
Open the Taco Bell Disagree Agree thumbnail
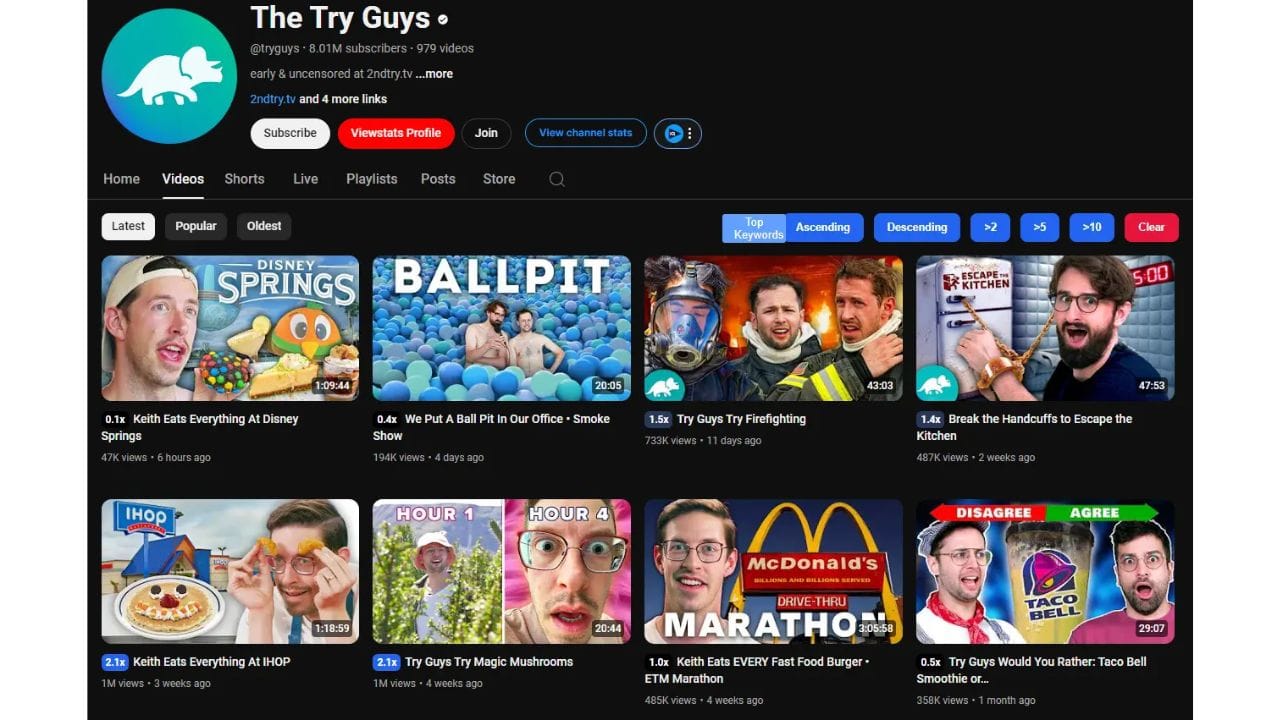point(1045,571)
